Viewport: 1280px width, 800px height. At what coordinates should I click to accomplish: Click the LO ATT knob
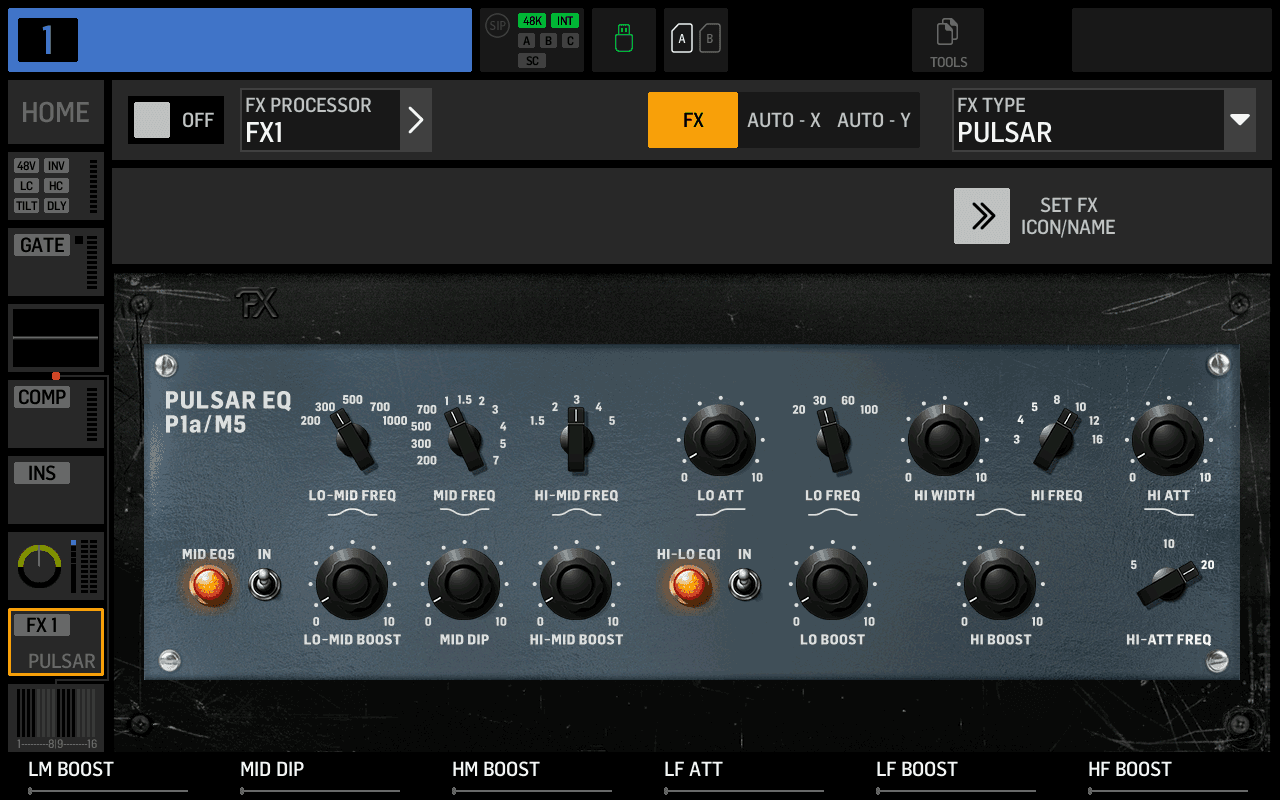[x=720, y=440]
